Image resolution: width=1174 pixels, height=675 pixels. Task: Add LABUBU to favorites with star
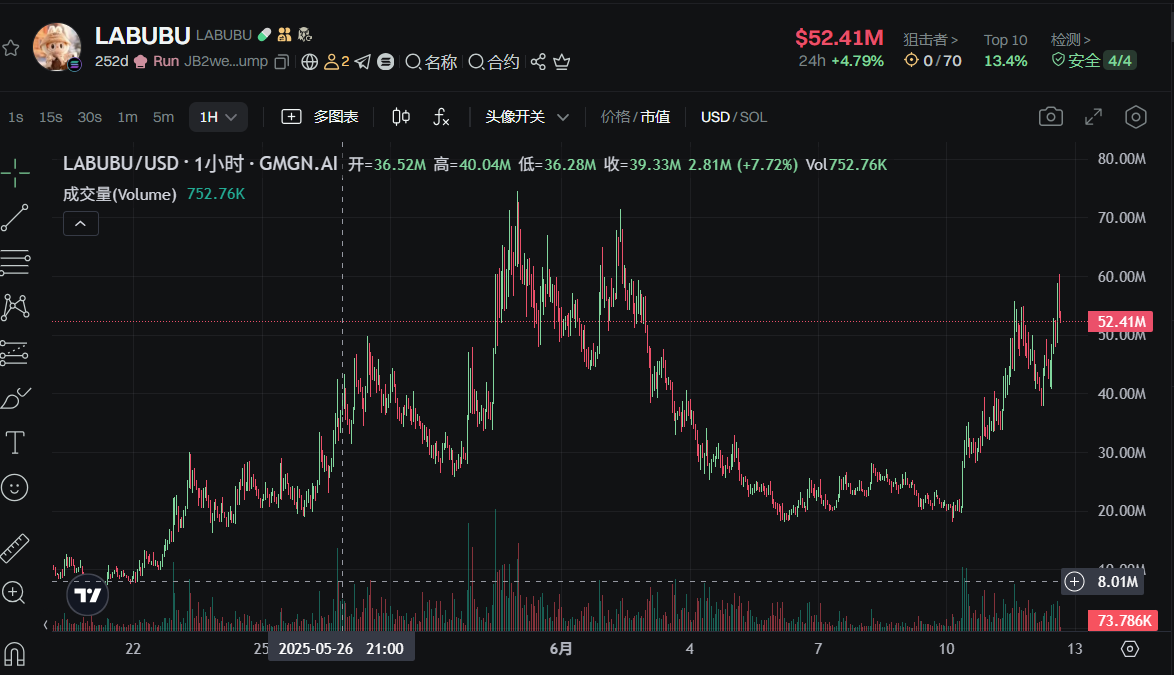11,48
